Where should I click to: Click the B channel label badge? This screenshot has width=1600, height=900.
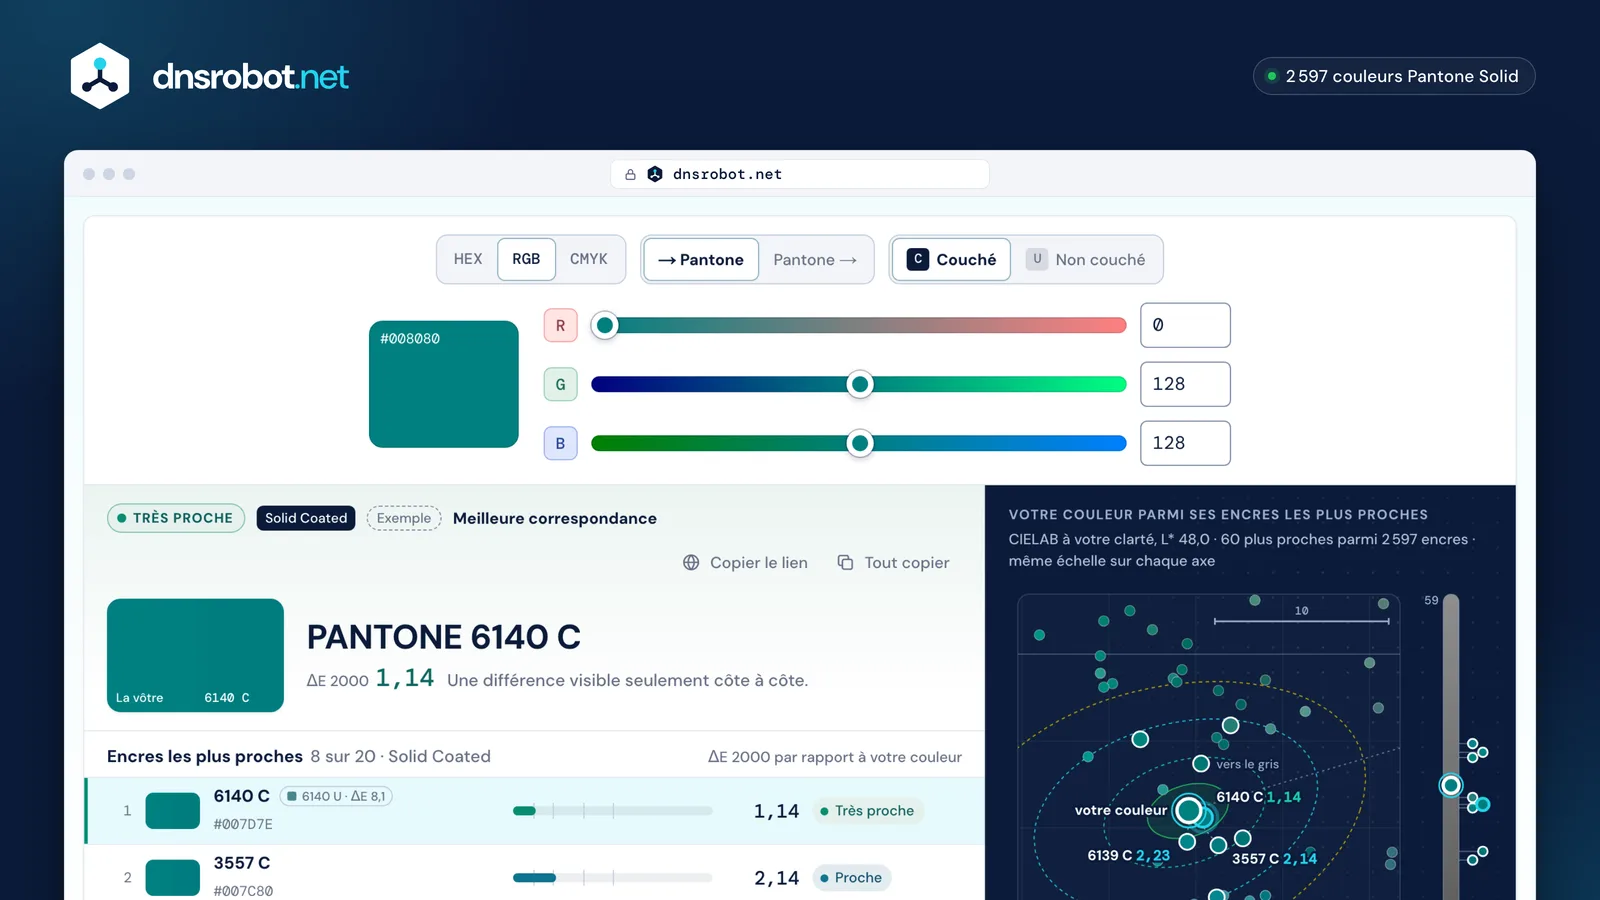[x=560, y=443]
